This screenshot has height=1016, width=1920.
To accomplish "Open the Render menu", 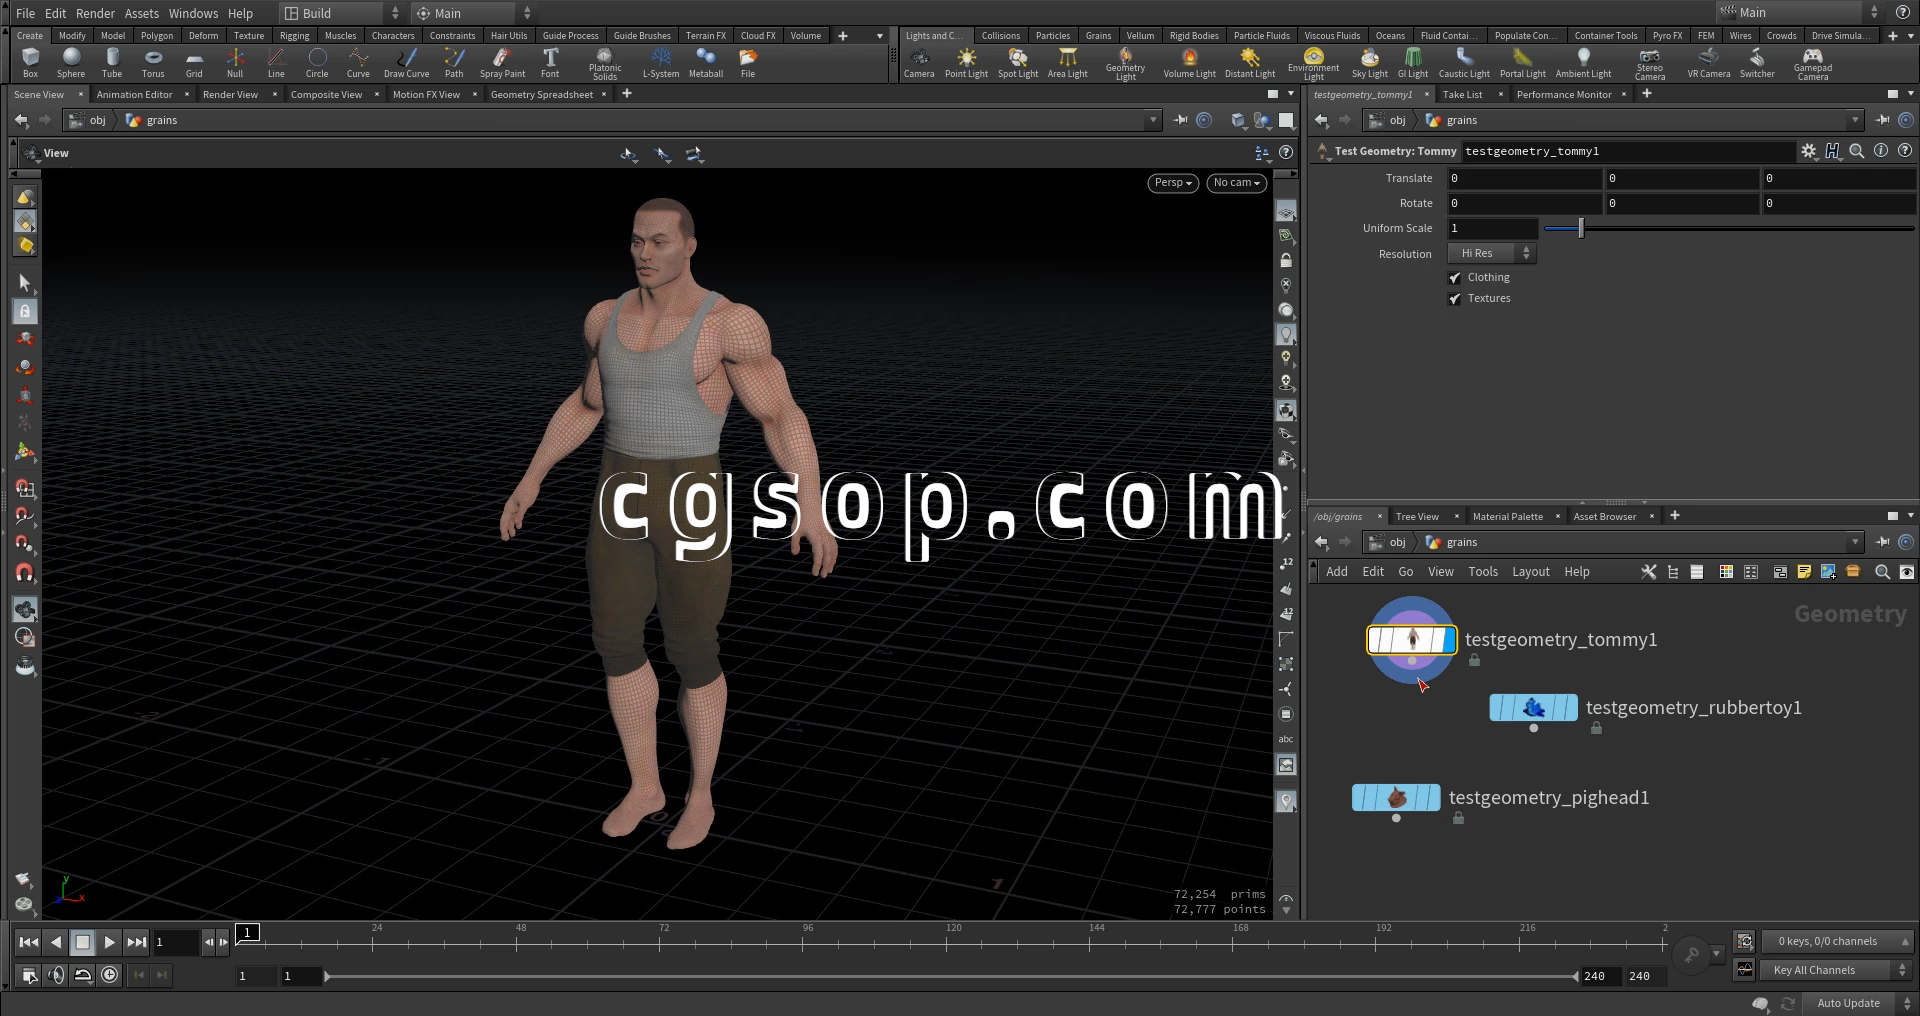I will click(x=95, y=13).
